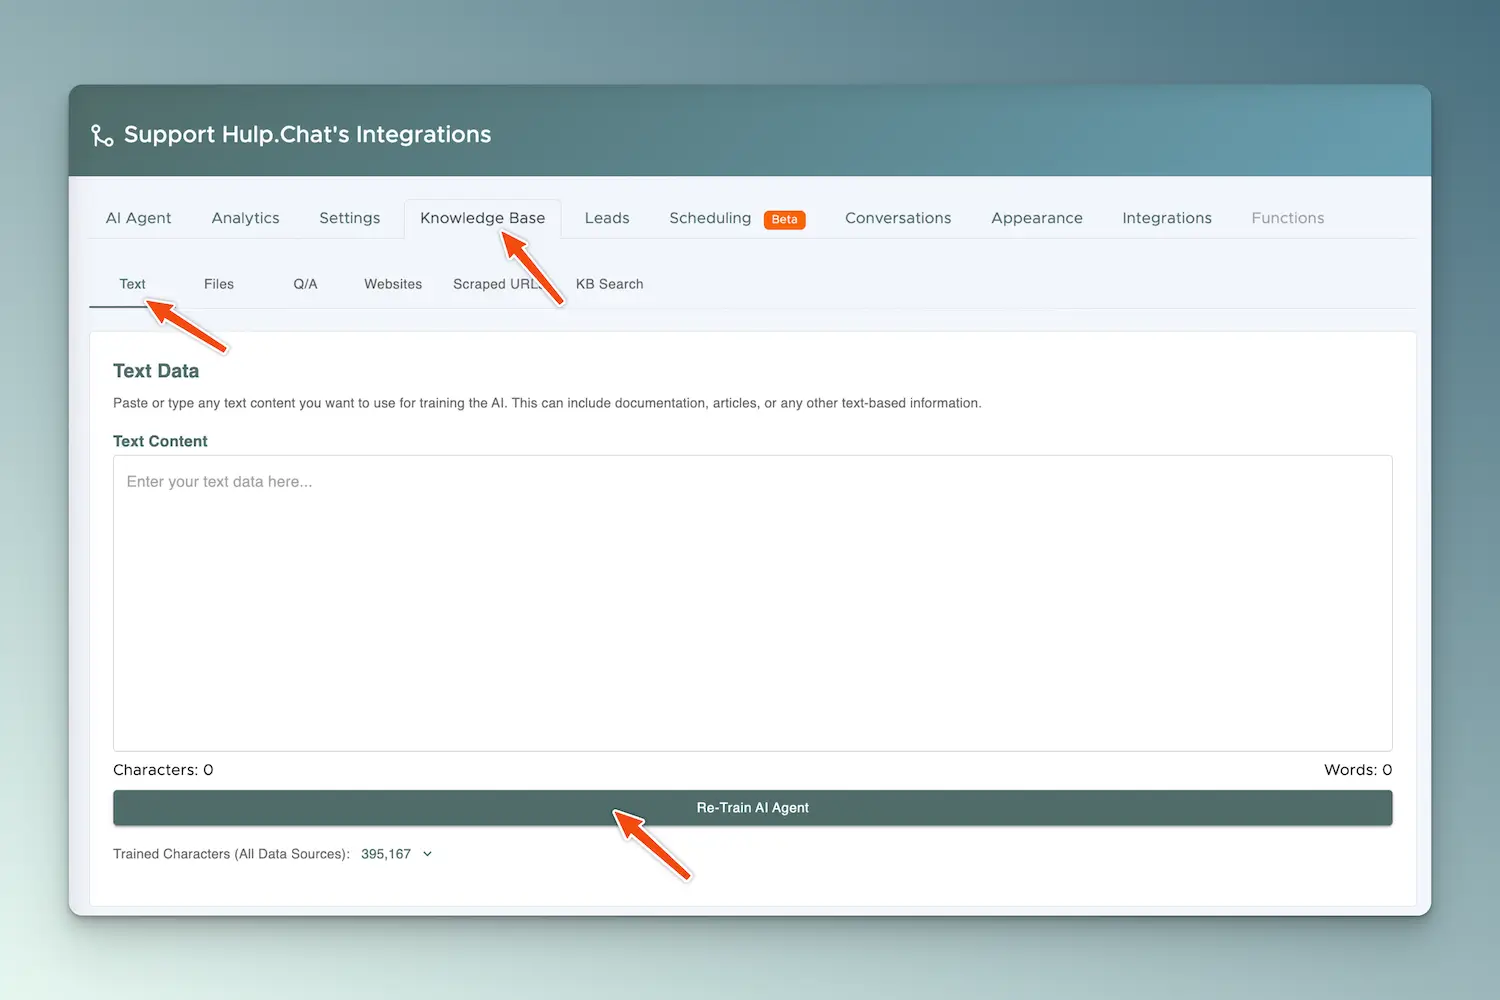Click the Text Content label
This screenshot has width=1500, height=1000.
tap(160, 441)
